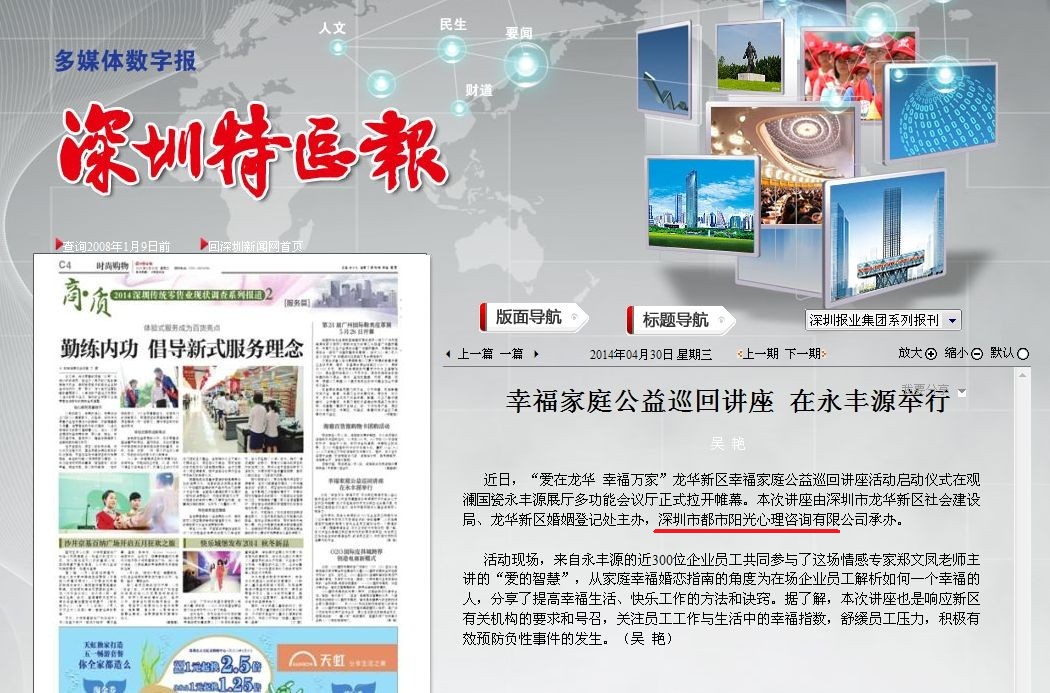This screenshot has height=693, width=1050.
Task: Click the arrow icon on 标题导航 button
Action: click(722, 321)
